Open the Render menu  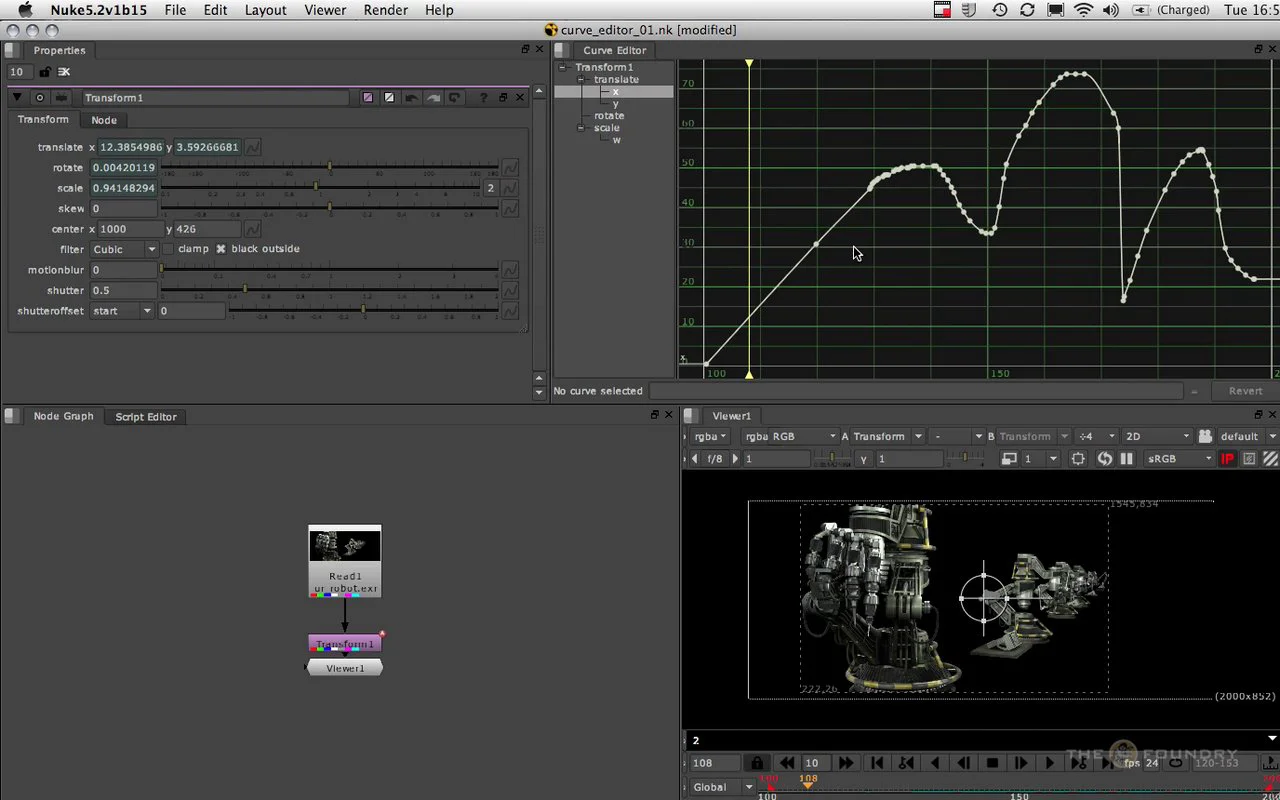(x=385, y=10)
